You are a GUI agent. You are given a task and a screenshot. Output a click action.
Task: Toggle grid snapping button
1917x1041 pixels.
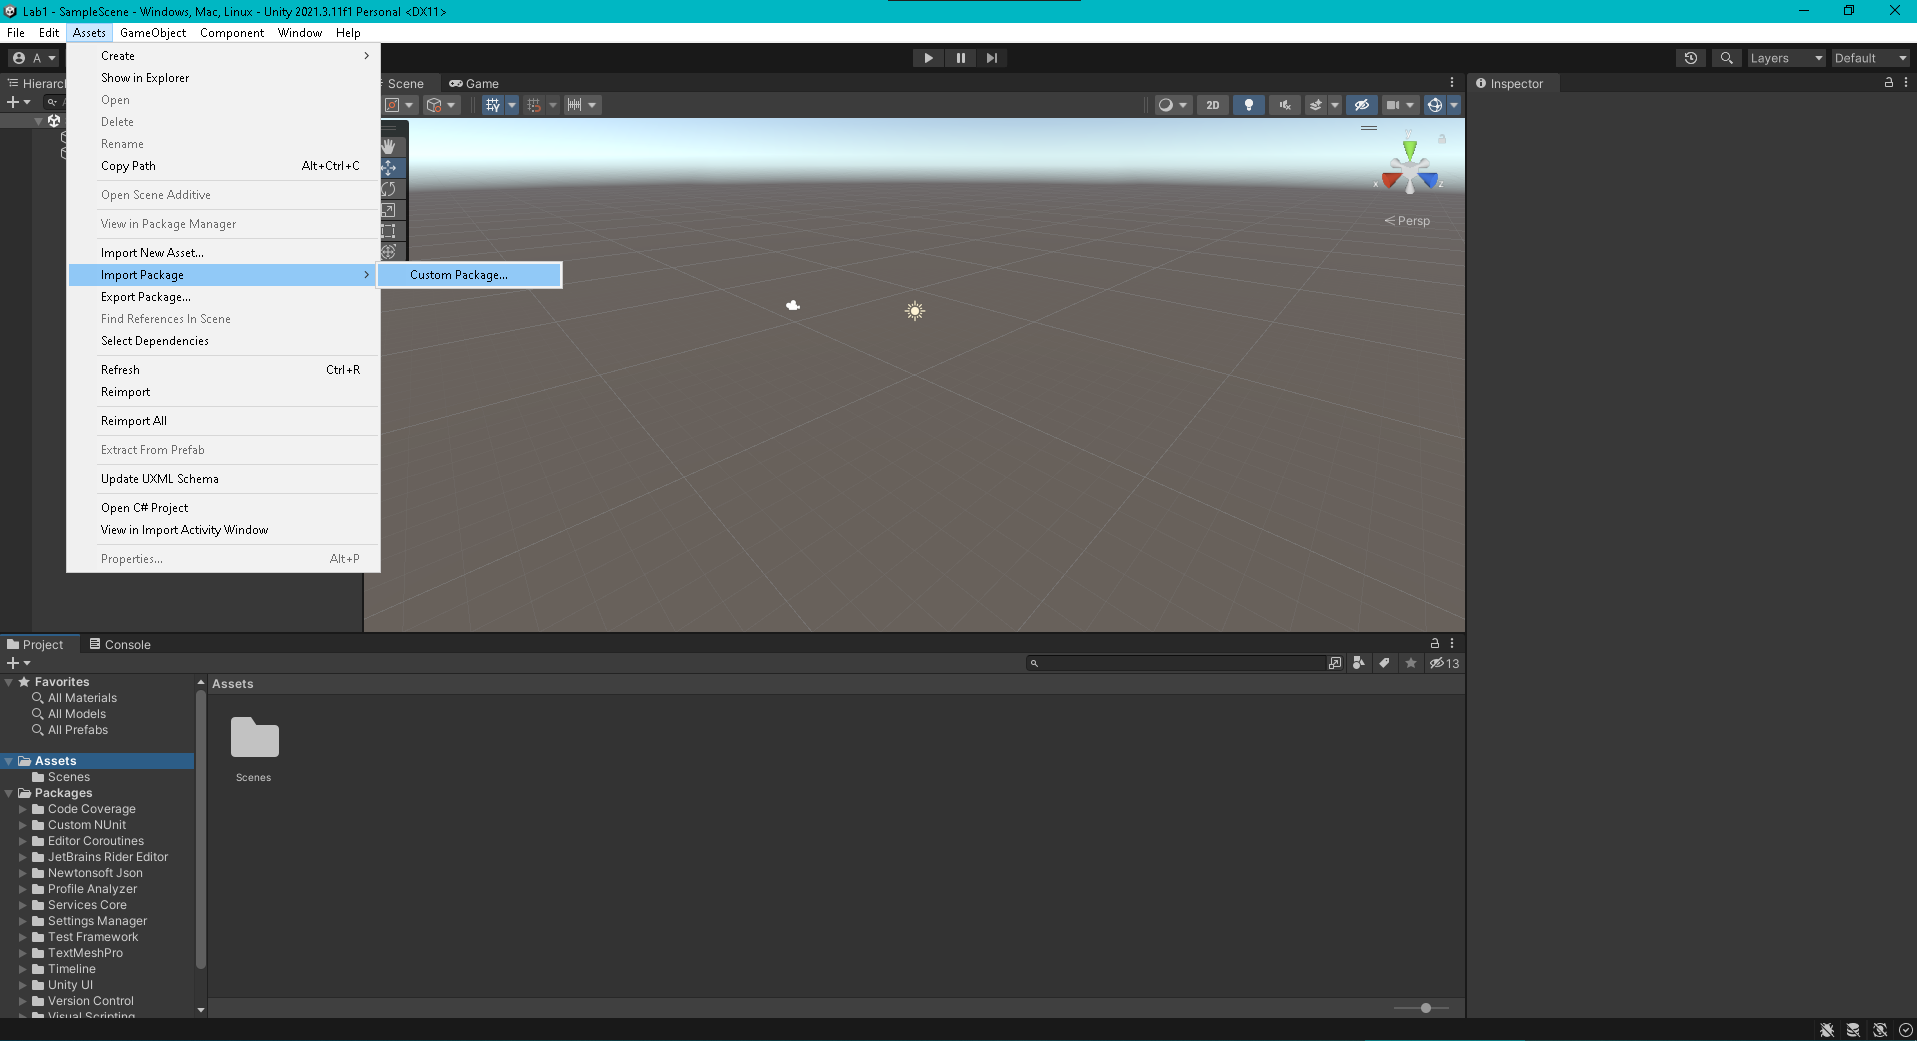[534, 105]
